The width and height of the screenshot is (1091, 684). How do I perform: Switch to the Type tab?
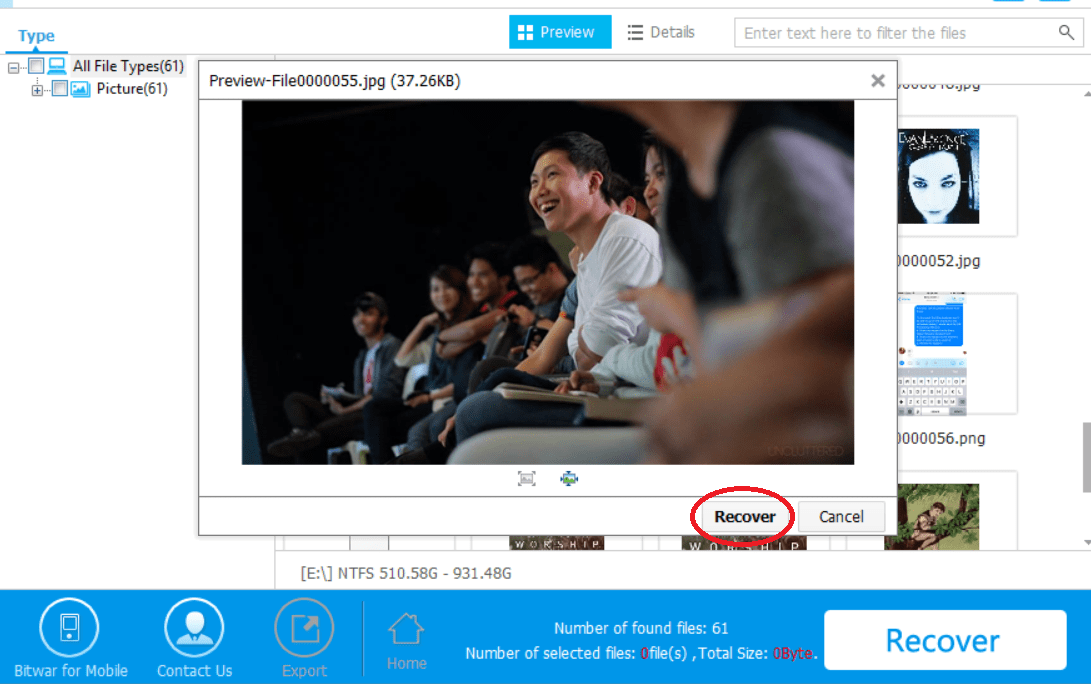point(36,36)
